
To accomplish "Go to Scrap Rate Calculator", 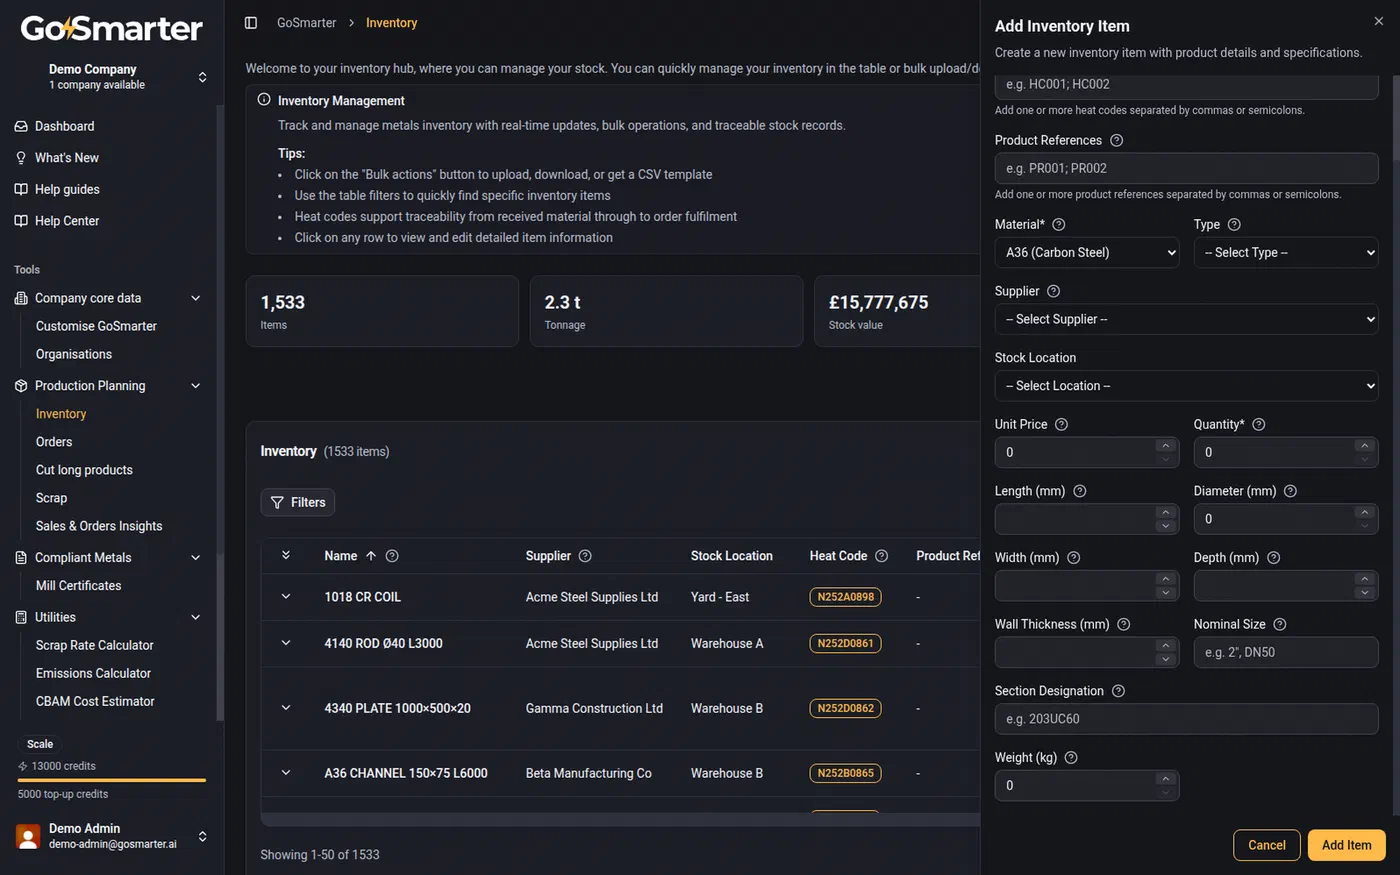I will 95,646.
